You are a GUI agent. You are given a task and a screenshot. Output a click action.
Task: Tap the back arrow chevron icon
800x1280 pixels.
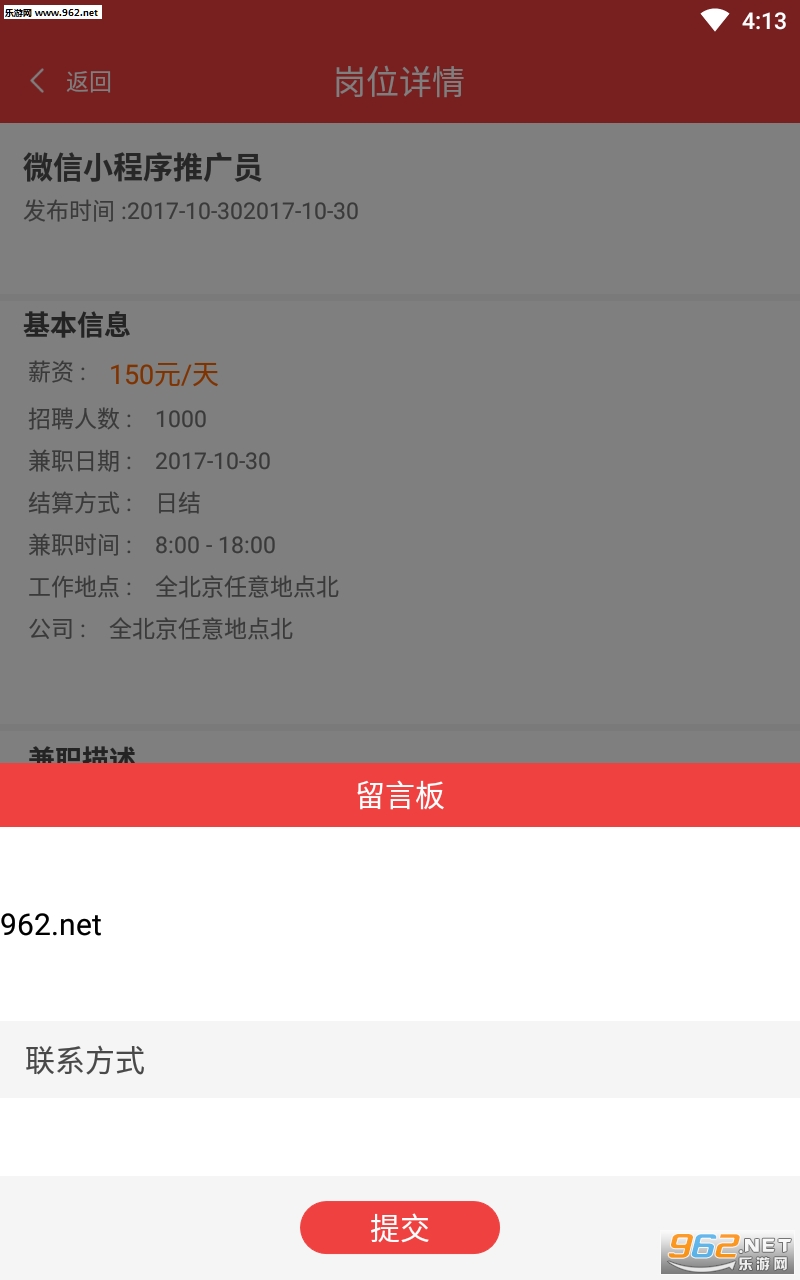click(38, 81)
